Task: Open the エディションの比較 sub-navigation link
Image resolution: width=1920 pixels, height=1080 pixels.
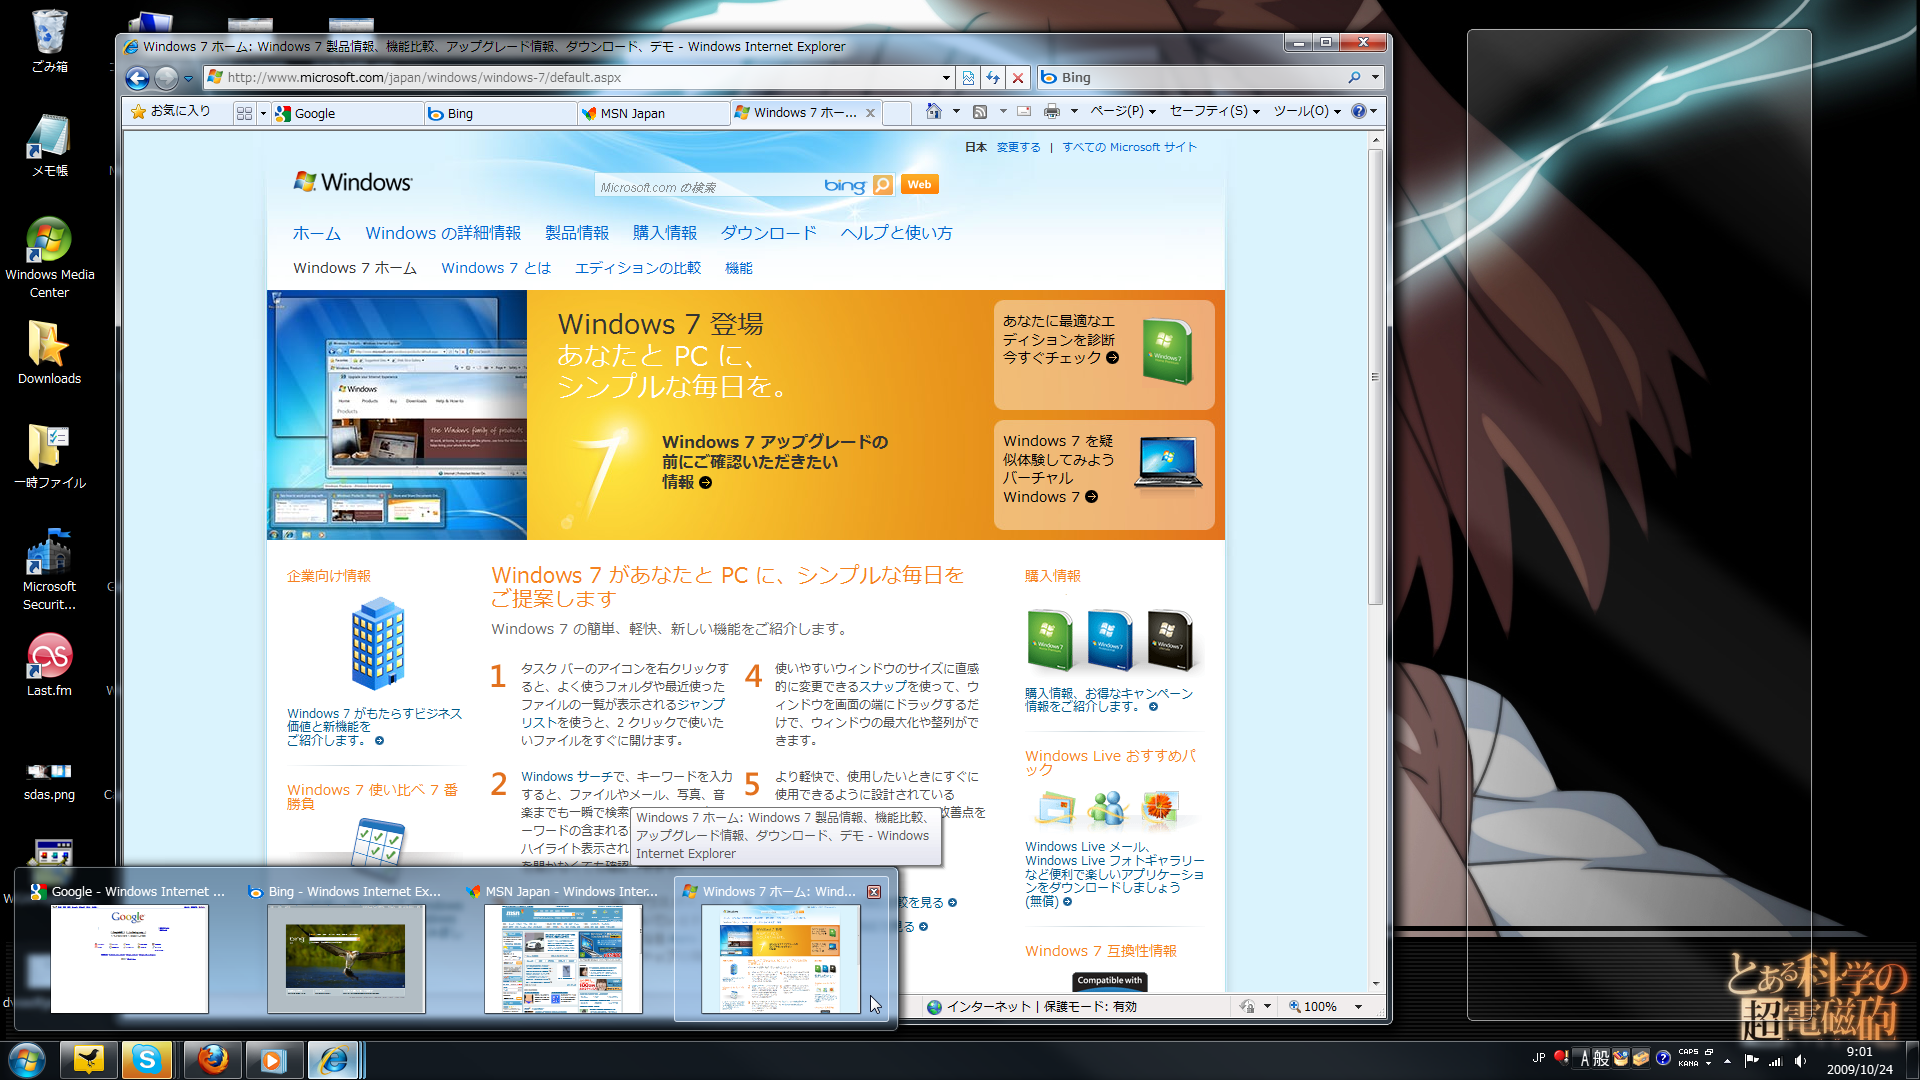Action: click(638, 268)
